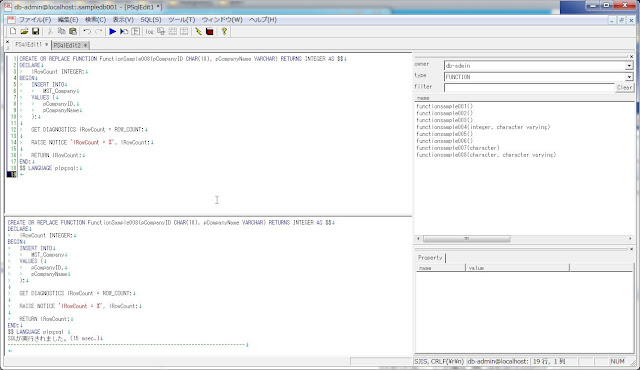This screenshot has height=370, width=640.
Task: Close the Property panel
Action: coord(631,249)
